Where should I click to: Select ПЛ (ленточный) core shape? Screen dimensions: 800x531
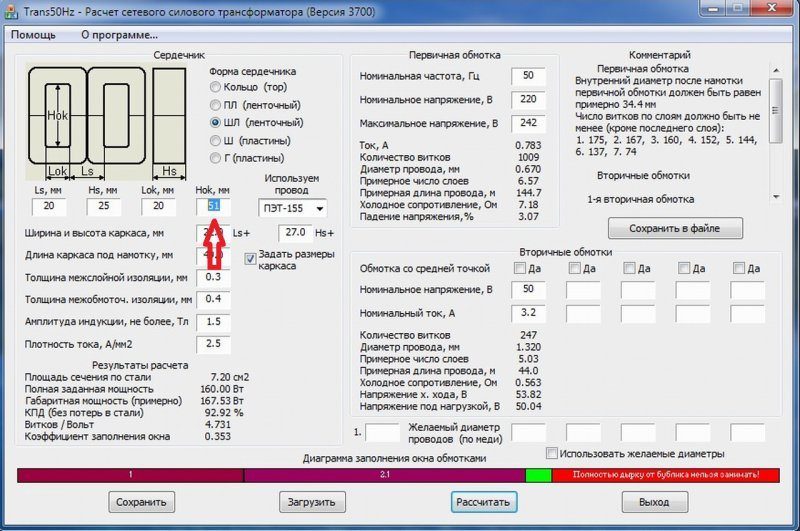pos(215,105)
